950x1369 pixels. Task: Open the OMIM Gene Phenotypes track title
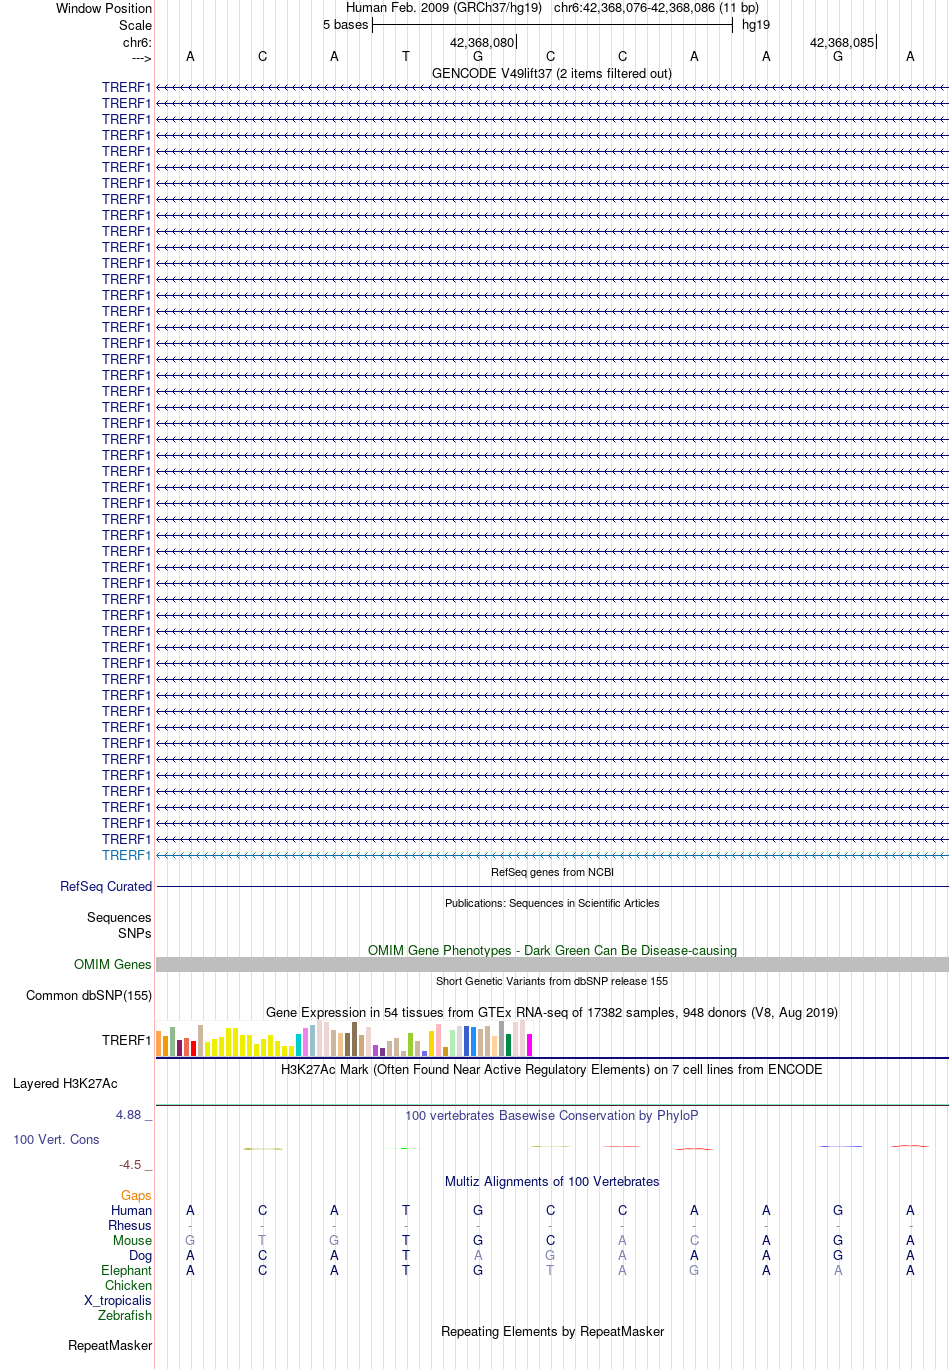(552, 950)
